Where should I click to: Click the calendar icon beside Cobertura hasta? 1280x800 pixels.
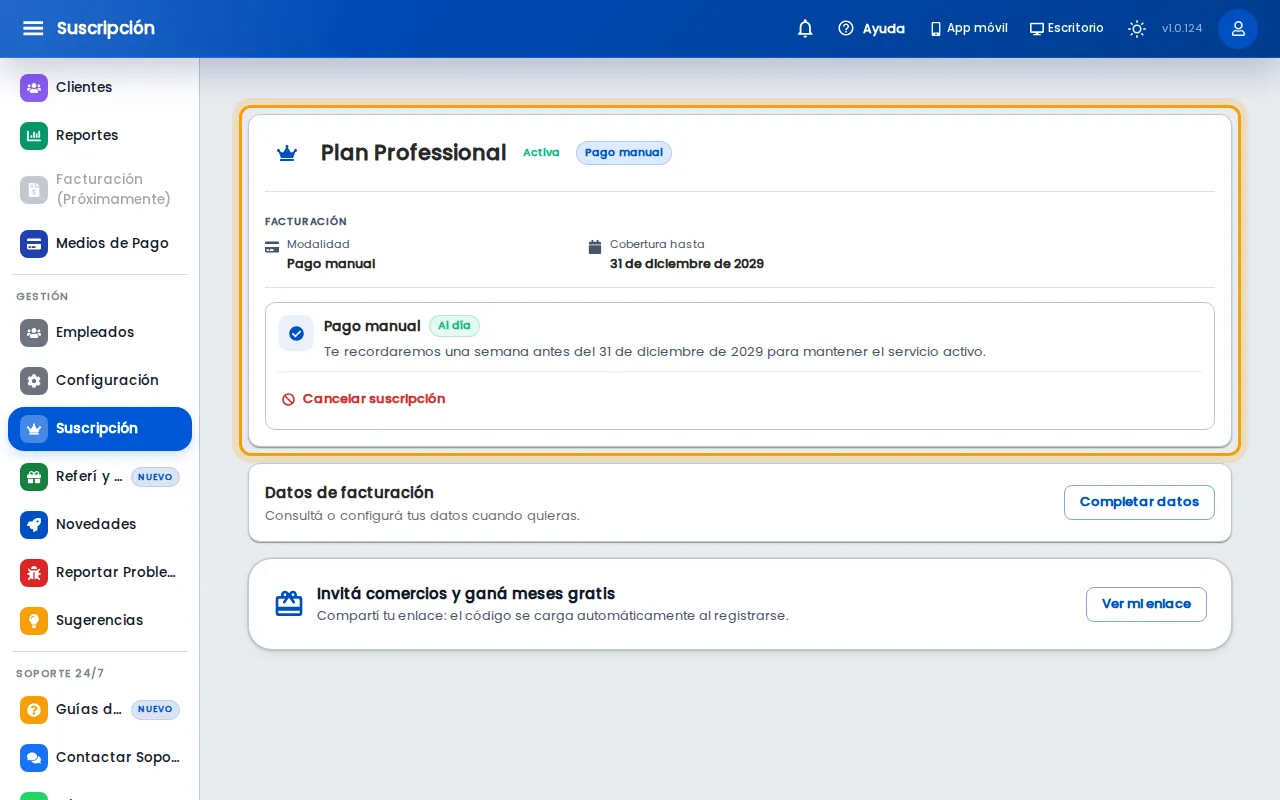coord(595,247)
